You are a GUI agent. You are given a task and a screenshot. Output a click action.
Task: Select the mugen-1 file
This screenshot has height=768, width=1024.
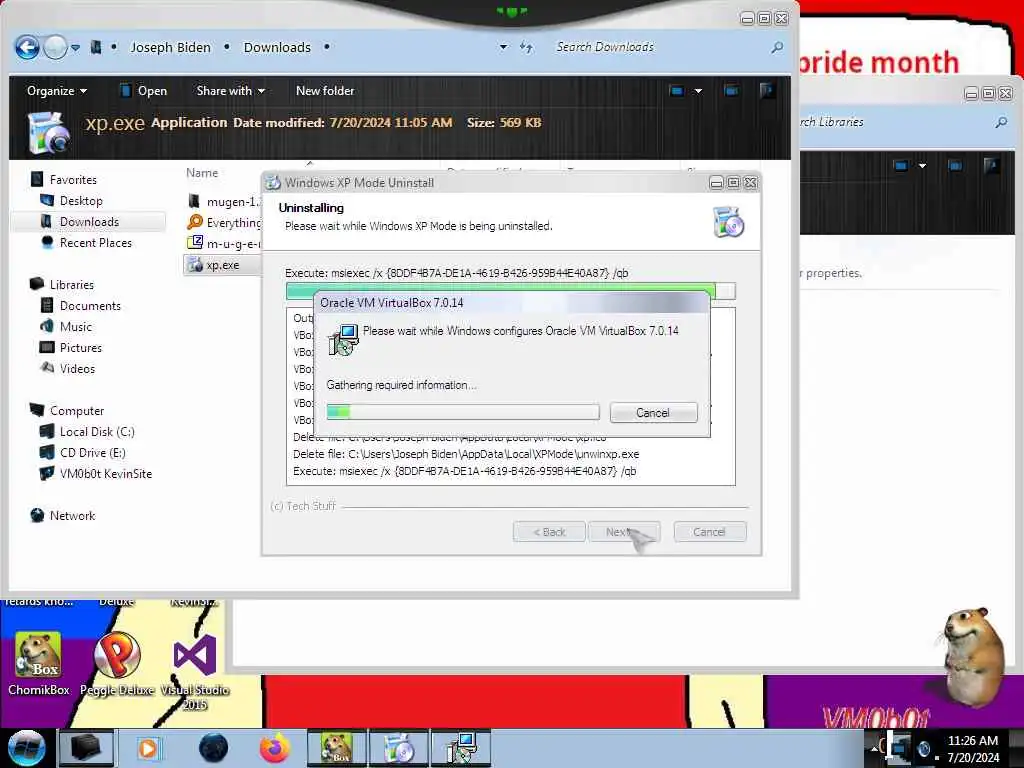tap(224, 202)
